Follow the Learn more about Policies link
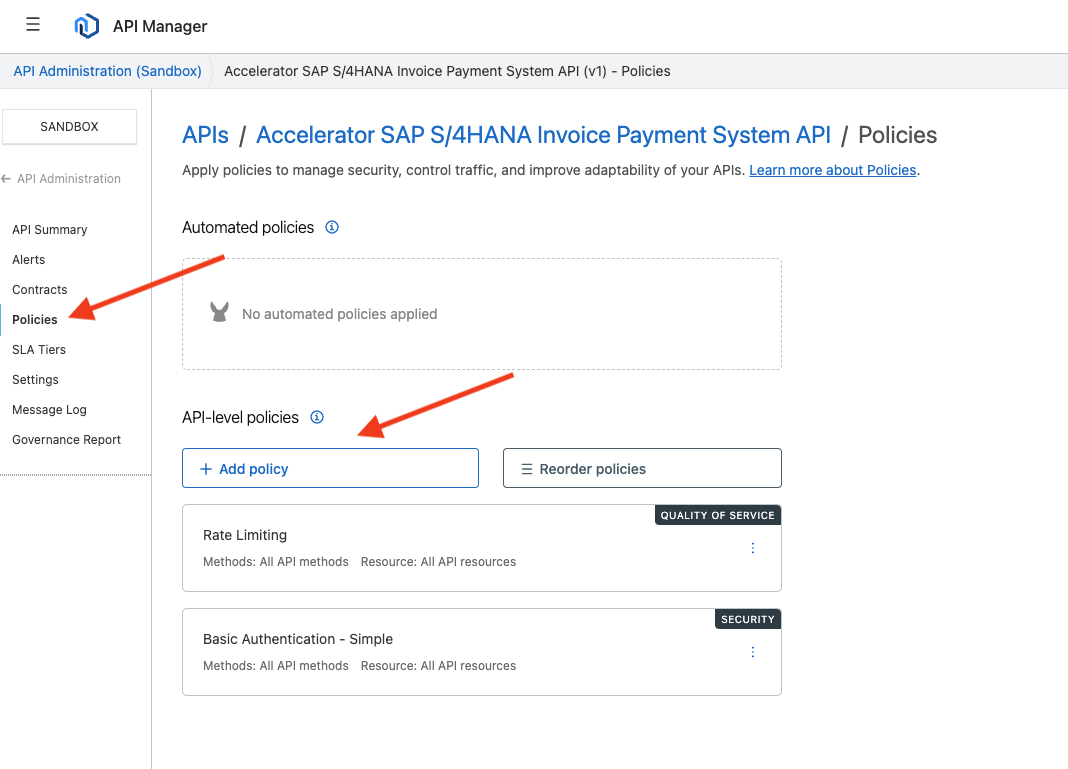Screen dimensions: 1068x769 point(832,170)
